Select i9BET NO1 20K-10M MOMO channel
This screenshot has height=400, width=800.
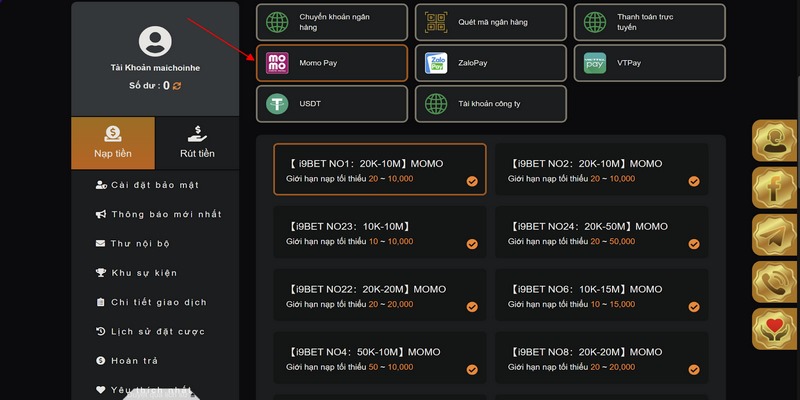[380, 169]
